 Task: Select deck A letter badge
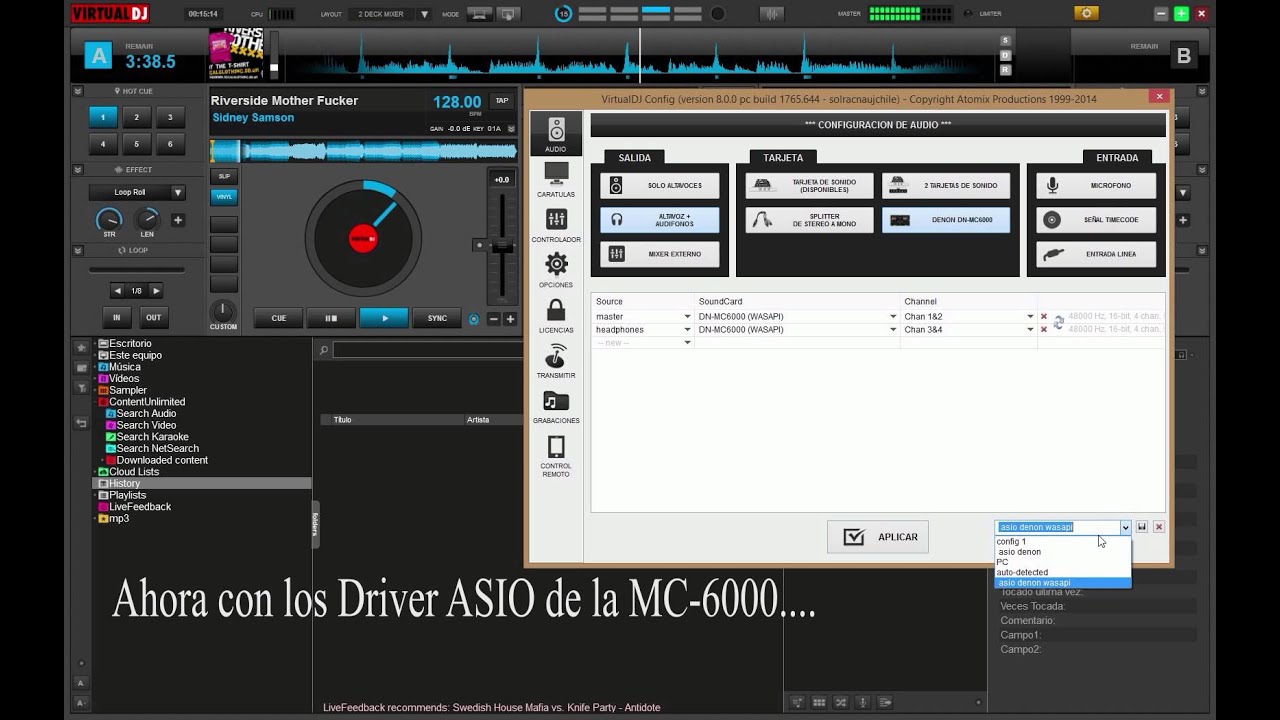pyautogui.click(x=98, y=56)
